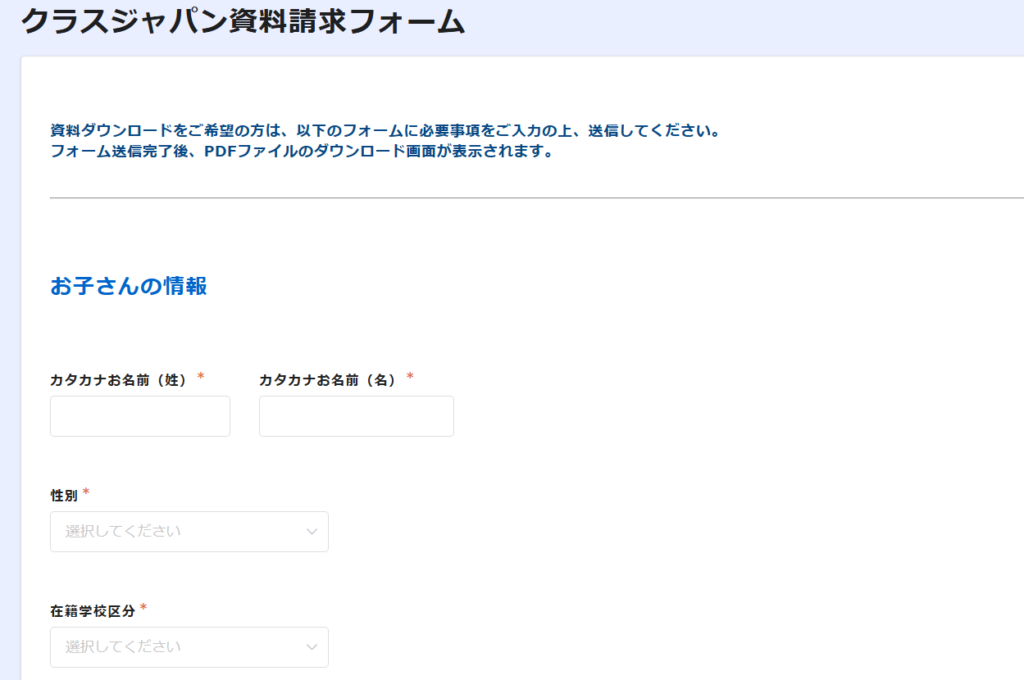Click into the カタカナお名前（姓） input field

tap(139, 416)
